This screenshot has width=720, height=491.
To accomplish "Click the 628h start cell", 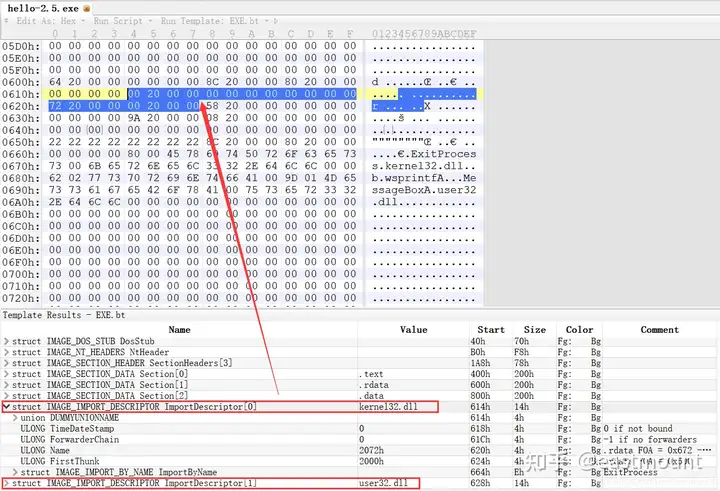I will [x=480, y=483].
